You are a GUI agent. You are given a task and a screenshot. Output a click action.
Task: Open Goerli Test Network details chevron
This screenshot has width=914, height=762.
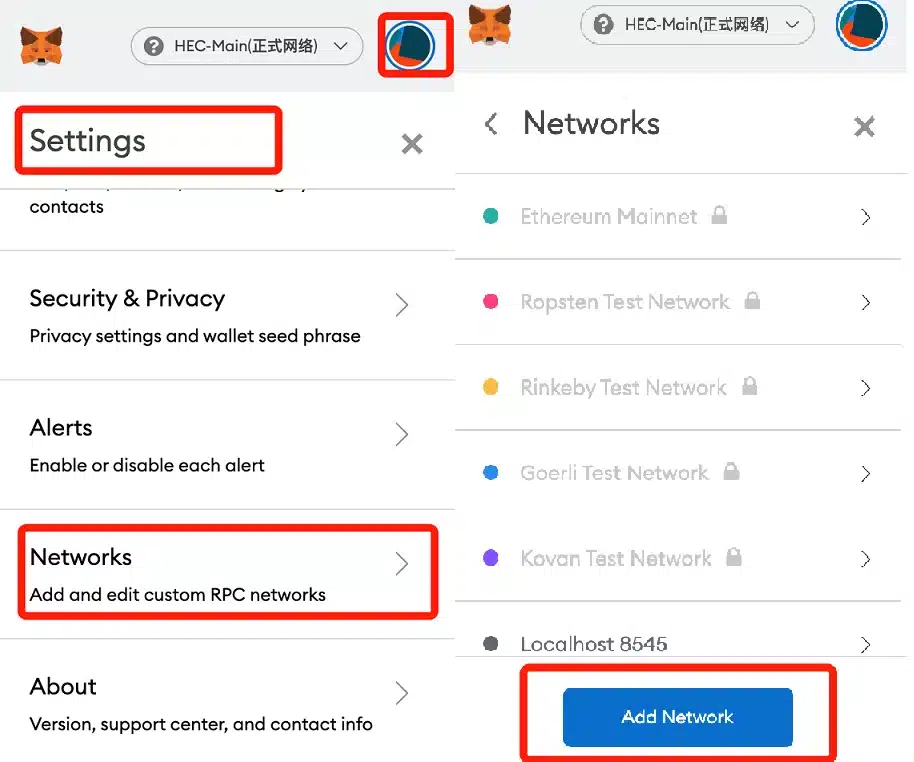866,473
